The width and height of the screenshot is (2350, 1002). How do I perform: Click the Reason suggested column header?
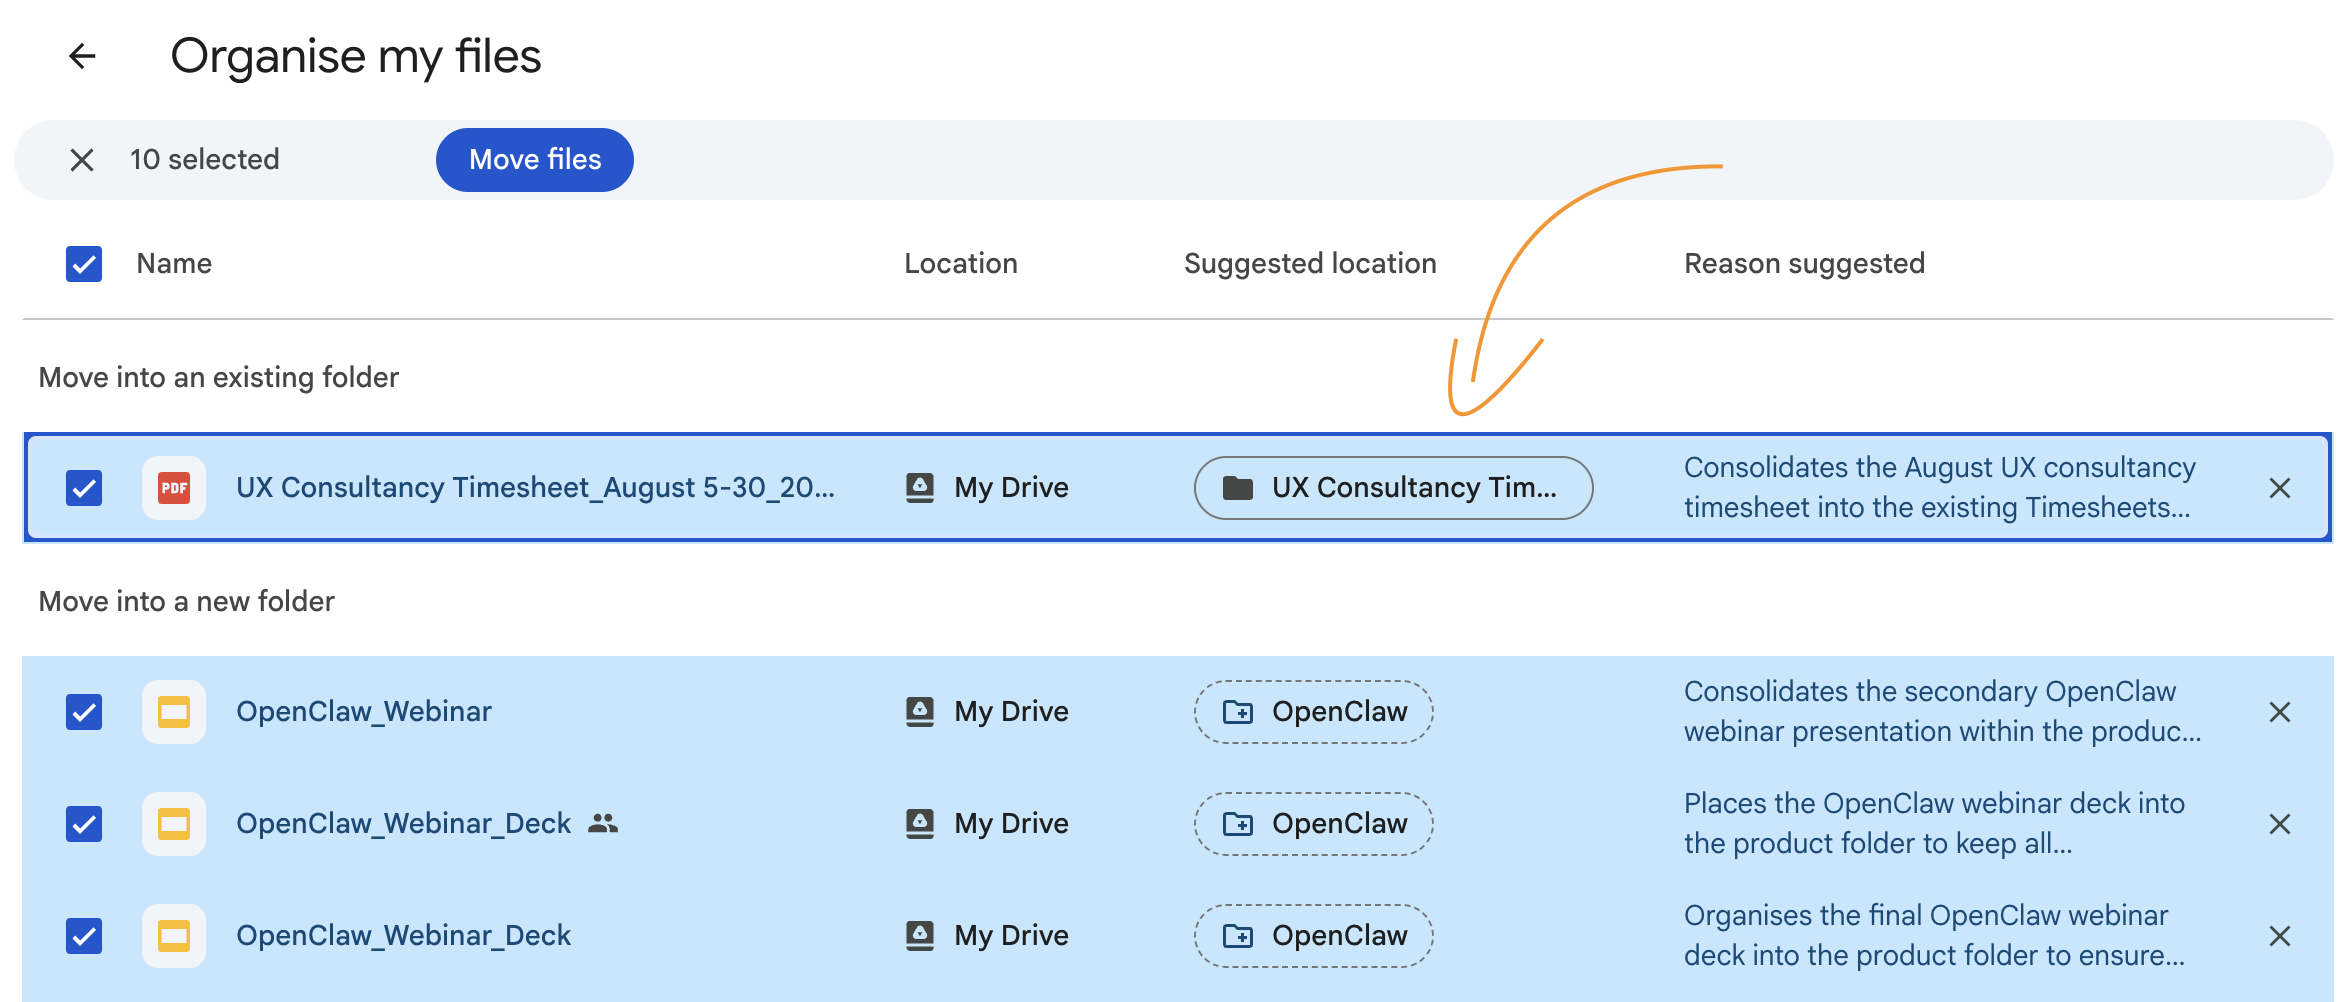[x=1804, y=264]
